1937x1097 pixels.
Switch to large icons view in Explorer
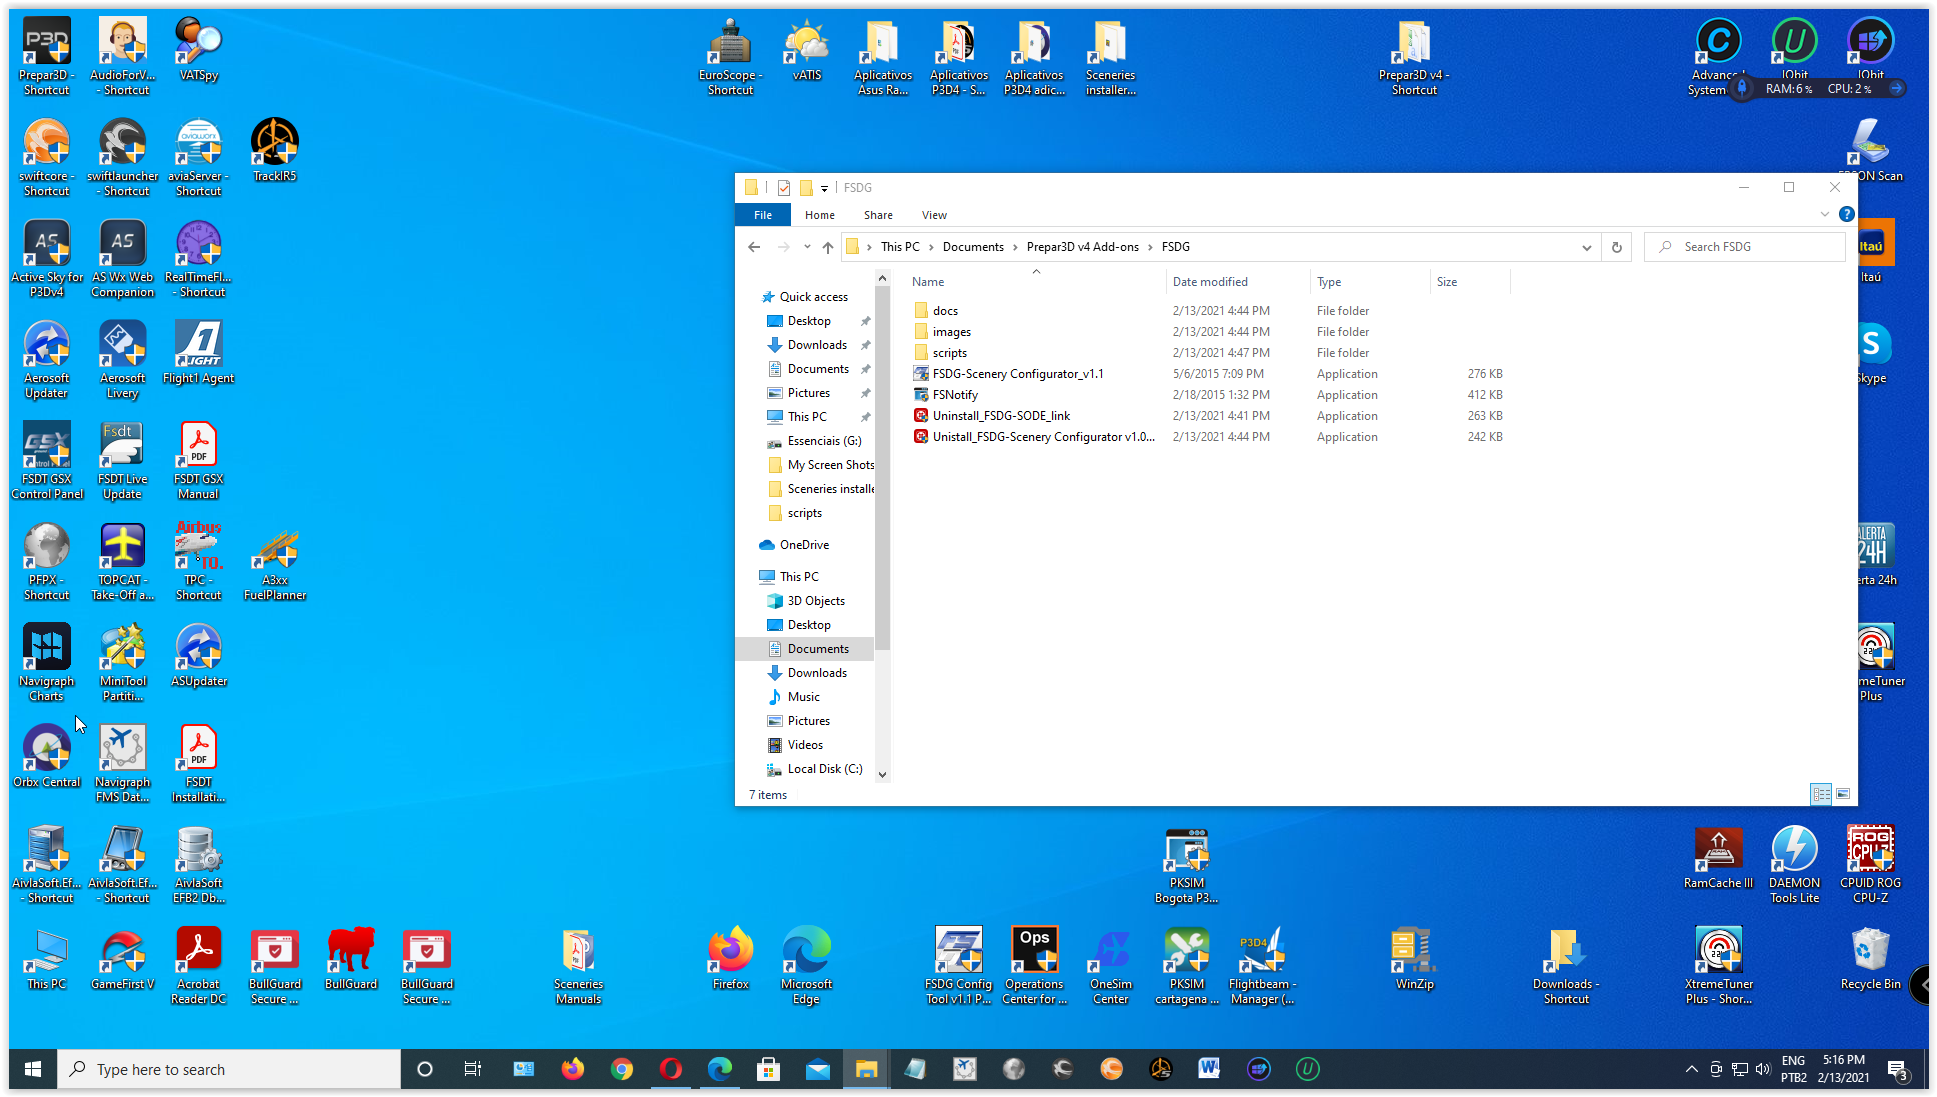click(1843, 794)
